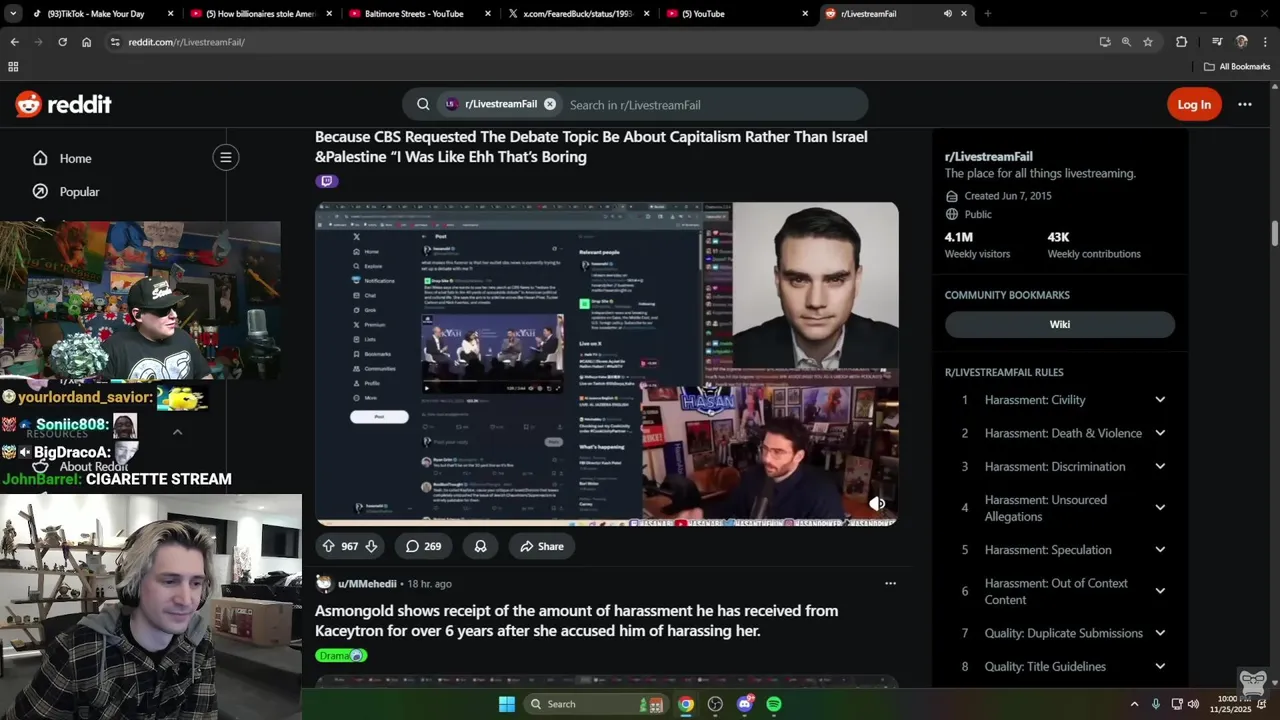Mute the r/LivestreamFail tab via speaker icon
Viewport: 1280px width, 720px height.
point(947,14)
